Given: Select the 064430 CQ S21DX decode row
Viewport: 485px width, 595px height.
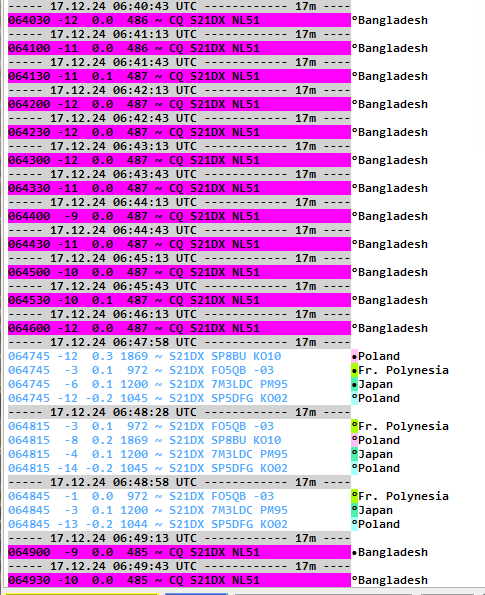Looking at the screenshot, I should pyautogui.click(x=179, y=244).
